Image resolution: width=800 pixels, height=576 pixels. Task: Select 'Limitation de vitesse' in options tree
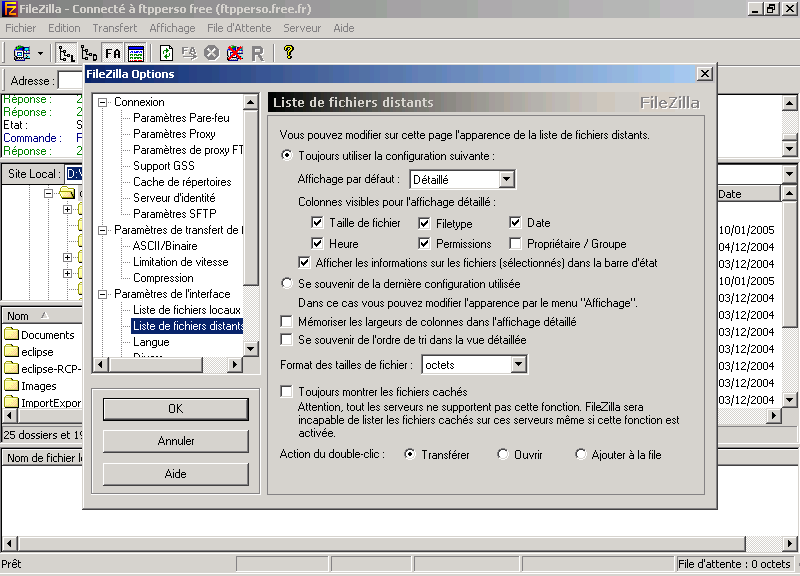pos(181,262)
